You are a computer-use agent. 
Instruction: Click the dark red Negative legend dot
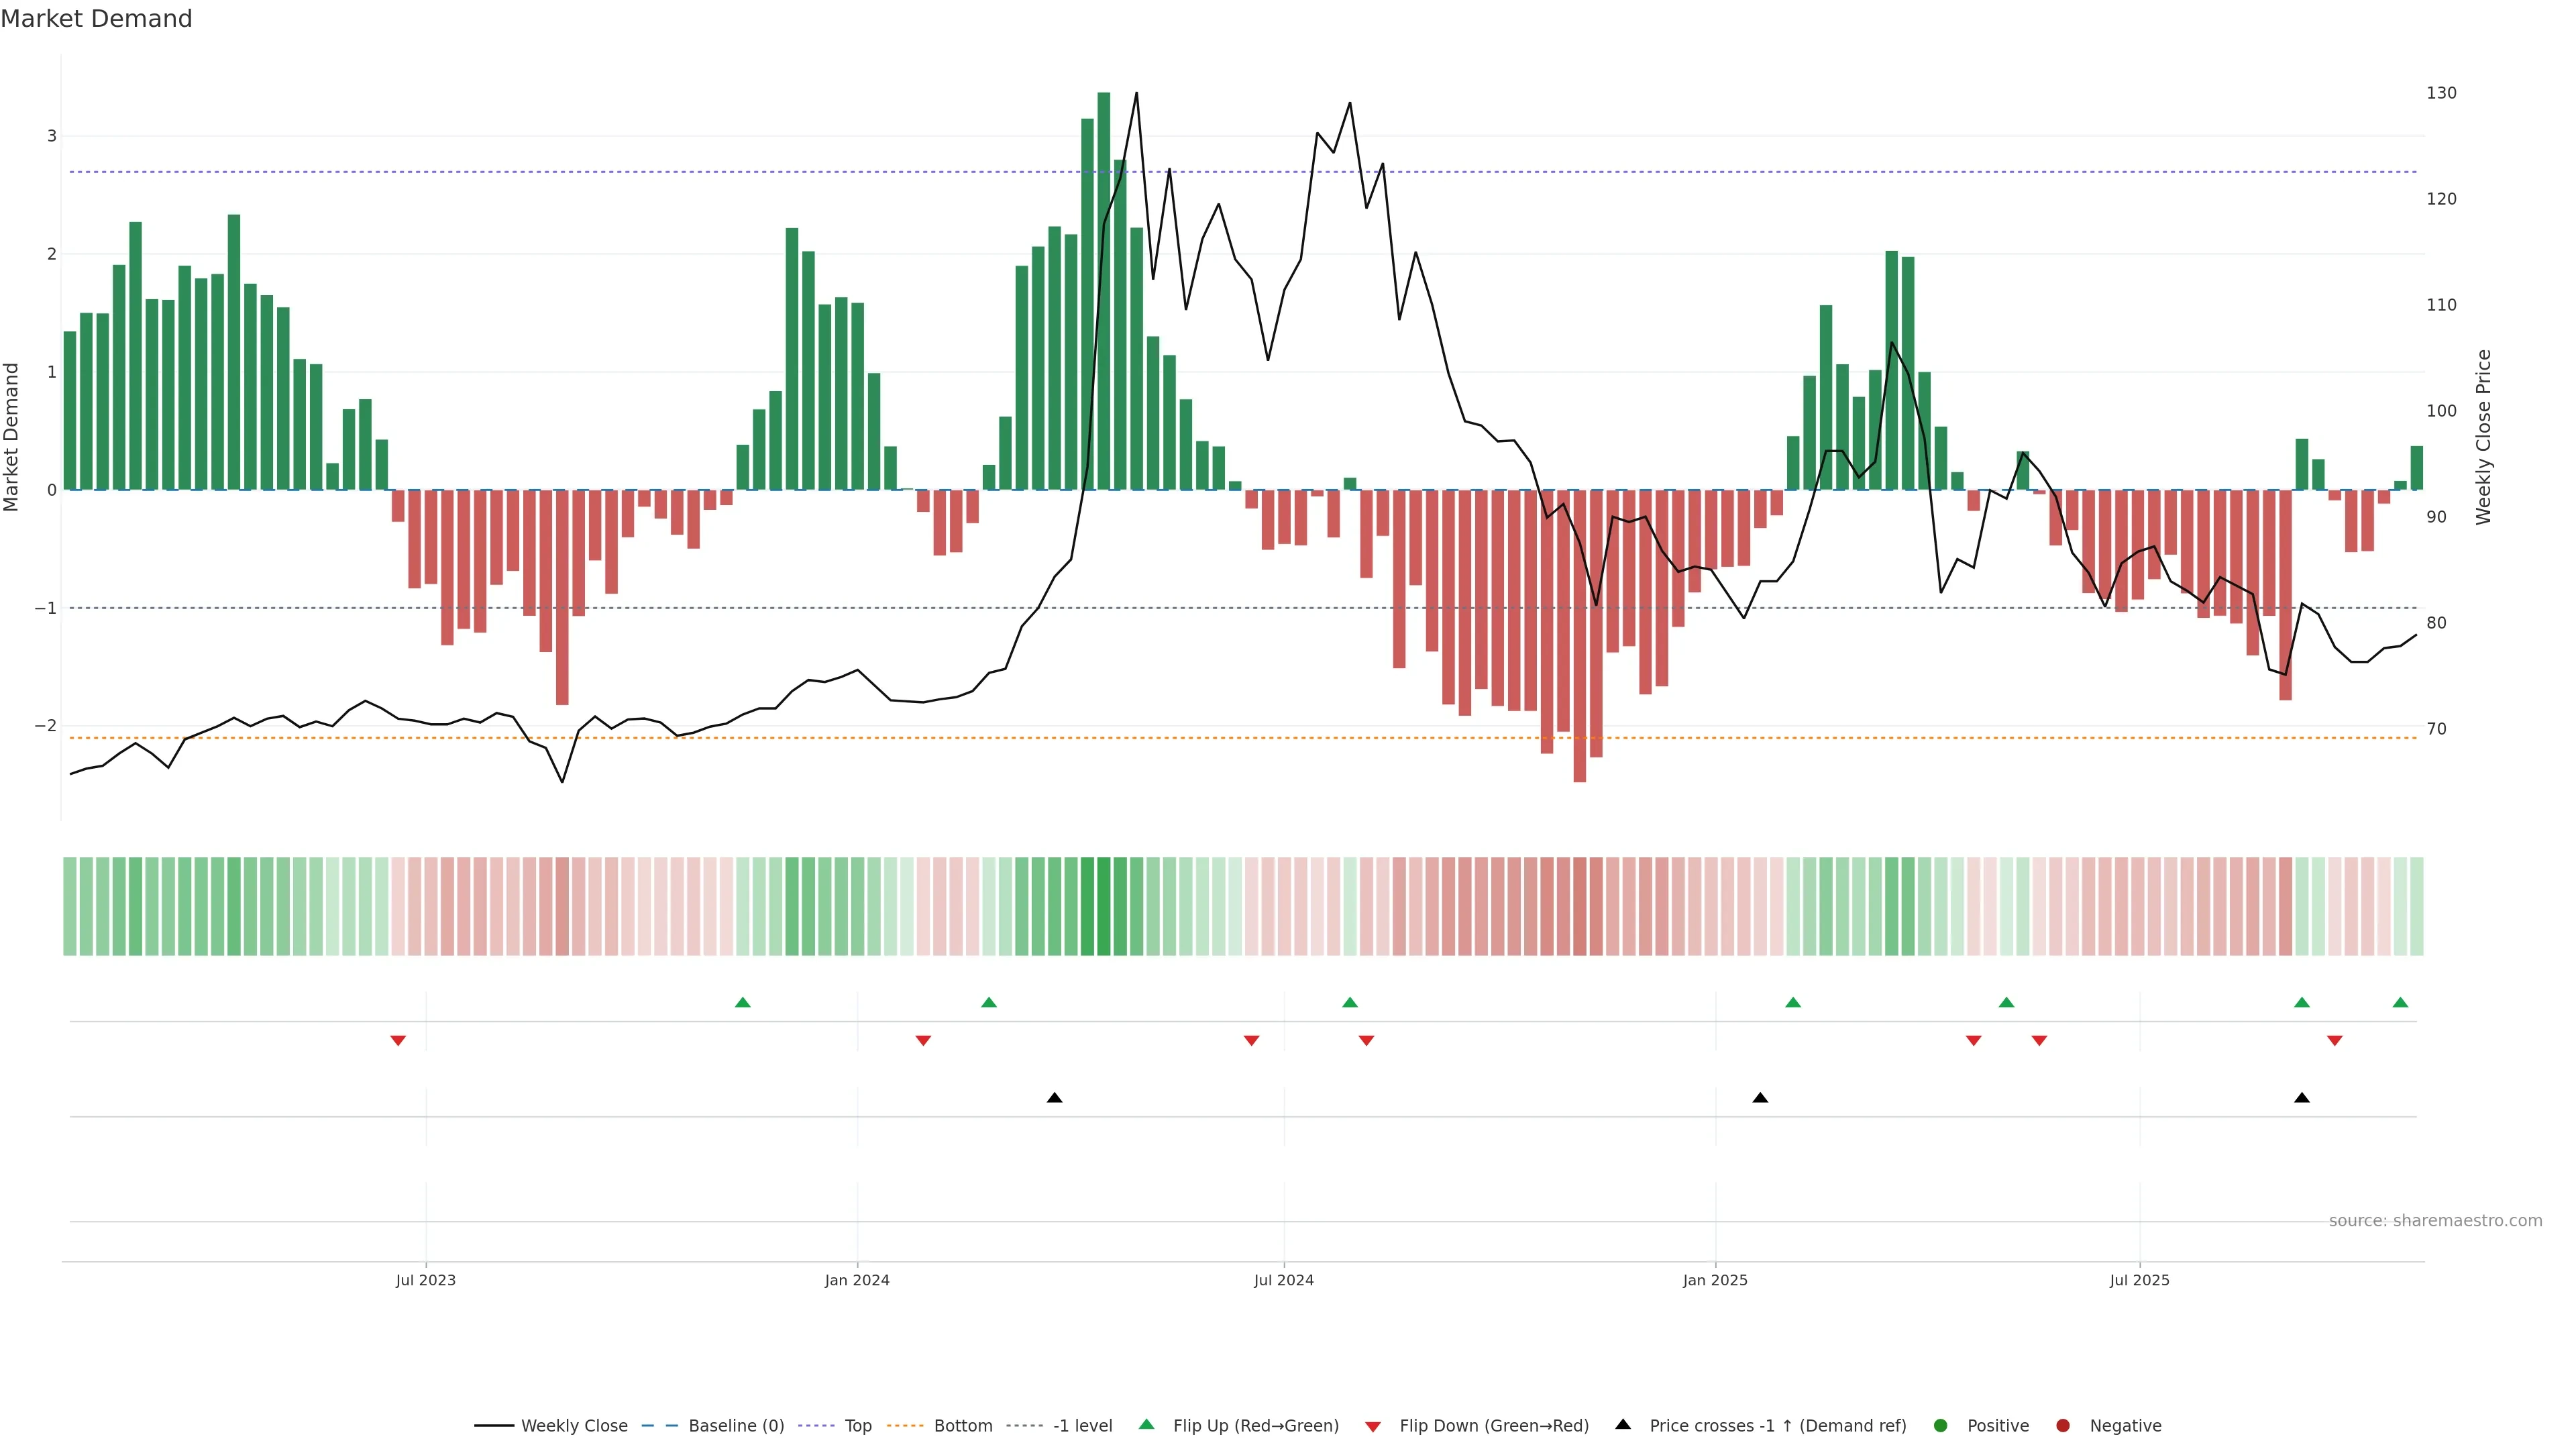2063,1426
